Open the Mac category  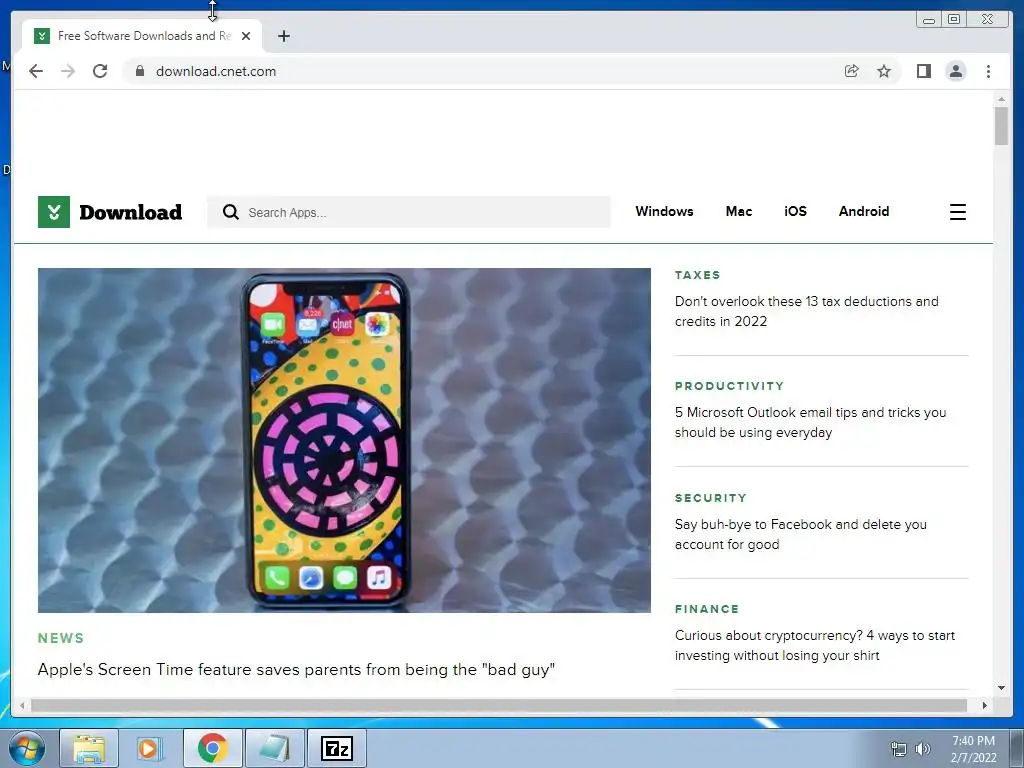point(739,211)
